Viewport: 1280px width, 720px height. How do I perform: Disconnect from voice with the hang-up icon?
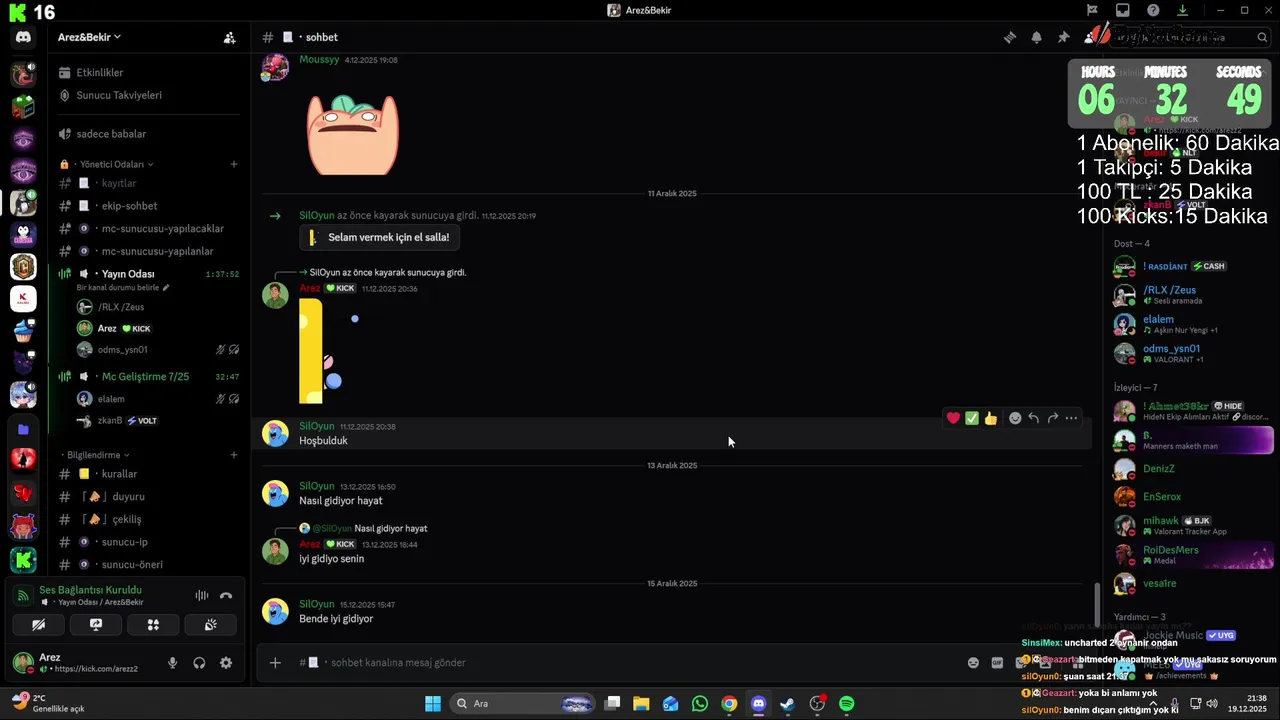pyautogui.click(x=226, y=595)
